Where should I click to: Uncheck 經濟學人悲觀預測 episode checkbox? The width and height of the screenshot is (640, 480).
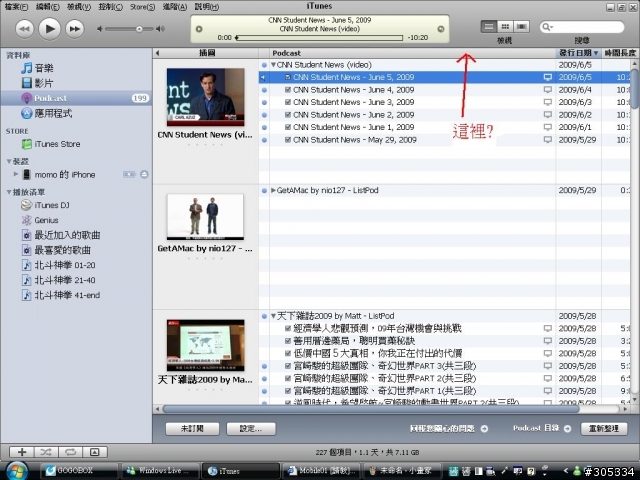click(288, 328)
